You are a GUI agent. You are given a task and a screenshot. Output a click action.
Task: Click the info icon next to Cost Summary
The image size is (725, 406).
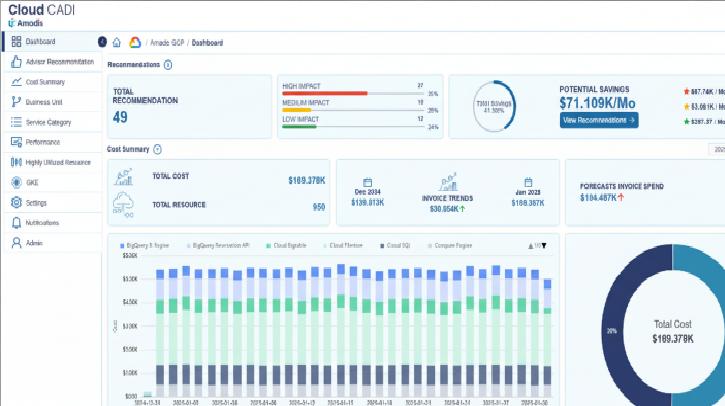pos(157,149)
